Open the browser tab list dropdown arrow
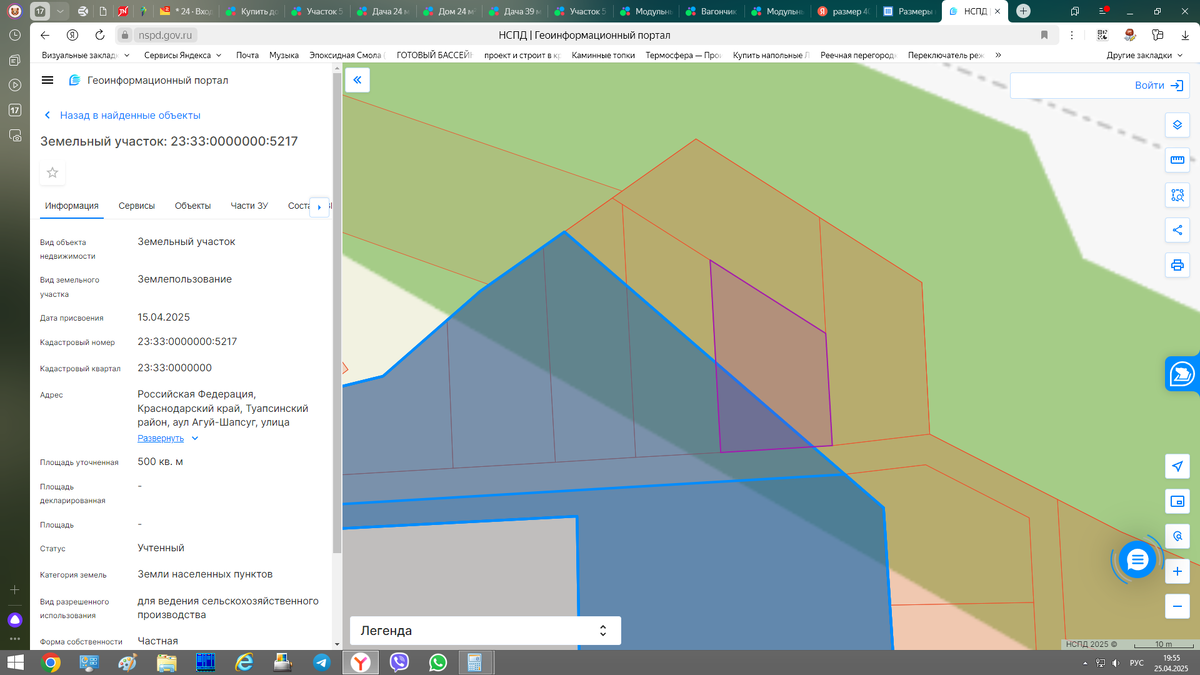This screenshot has height=675, width=1200. pyautogui.click(x=59, y=12)
